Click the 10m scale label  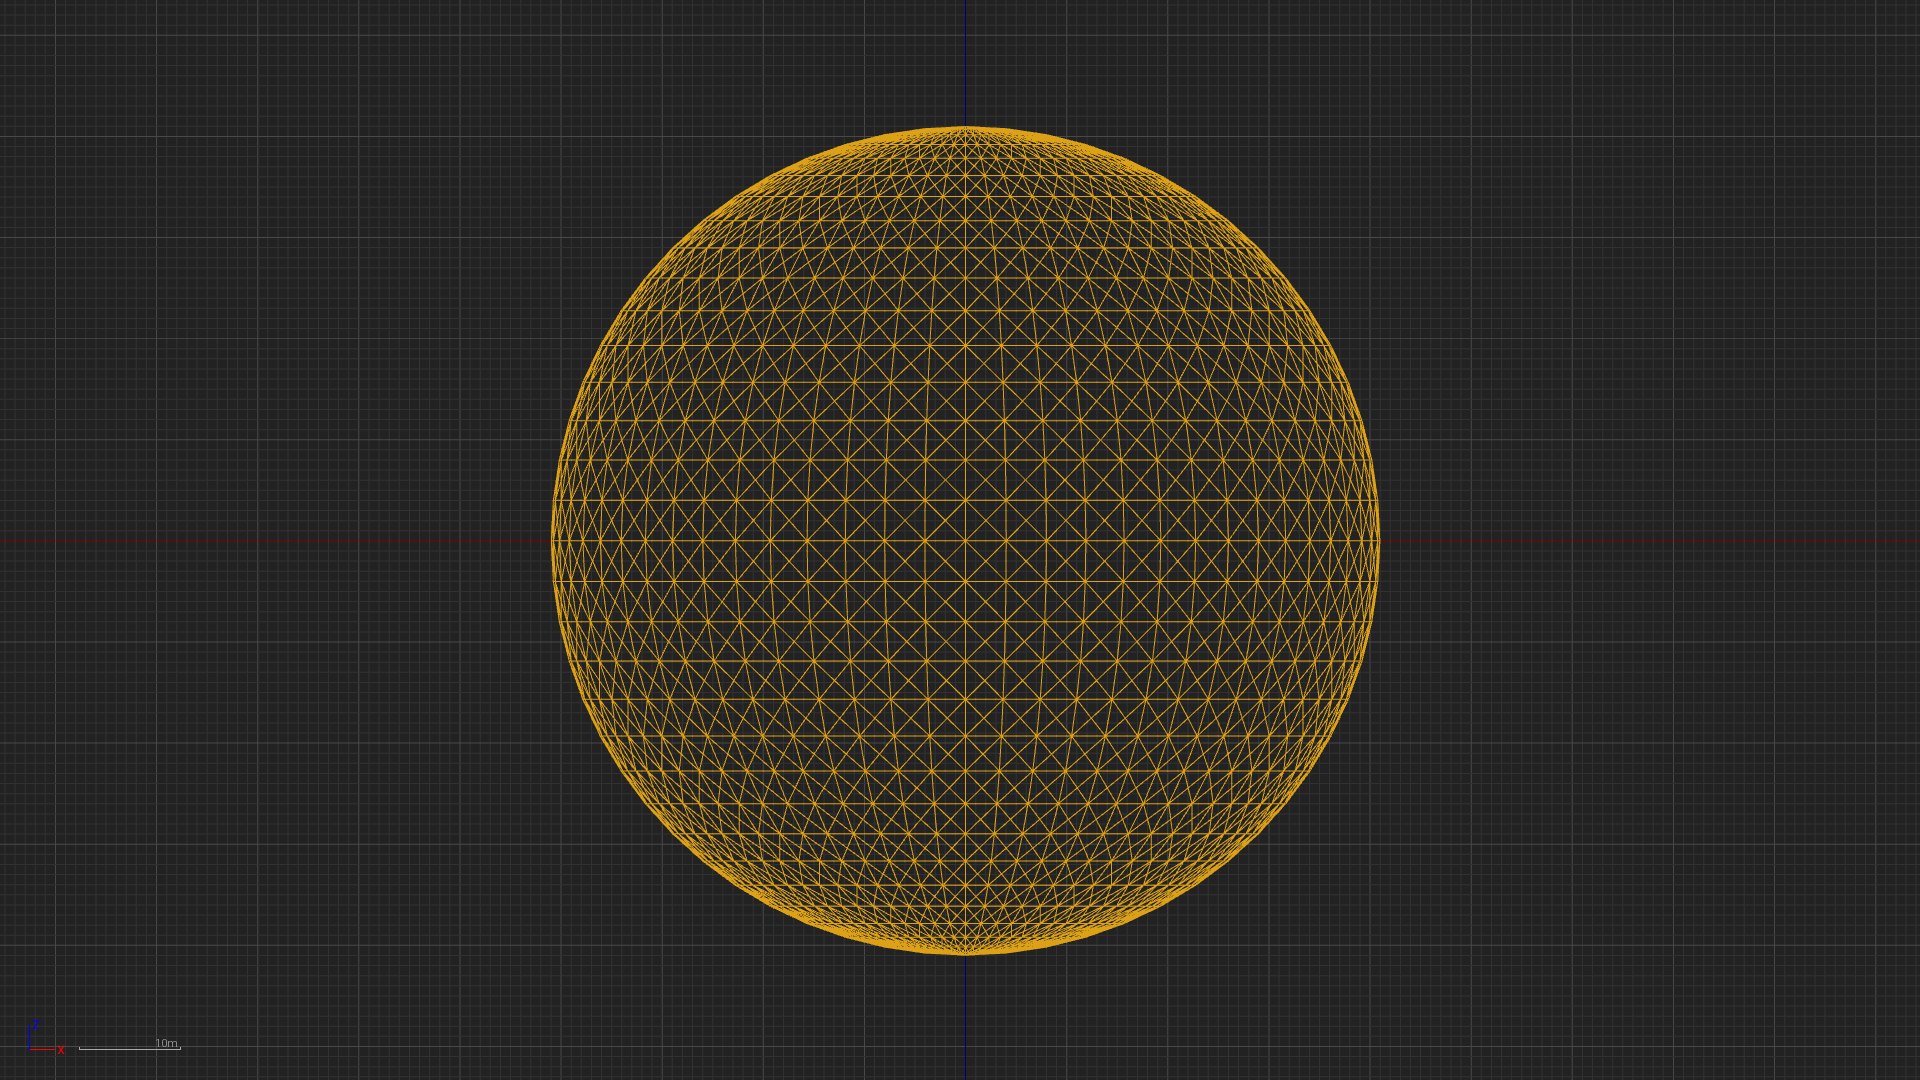(166, 1043)
